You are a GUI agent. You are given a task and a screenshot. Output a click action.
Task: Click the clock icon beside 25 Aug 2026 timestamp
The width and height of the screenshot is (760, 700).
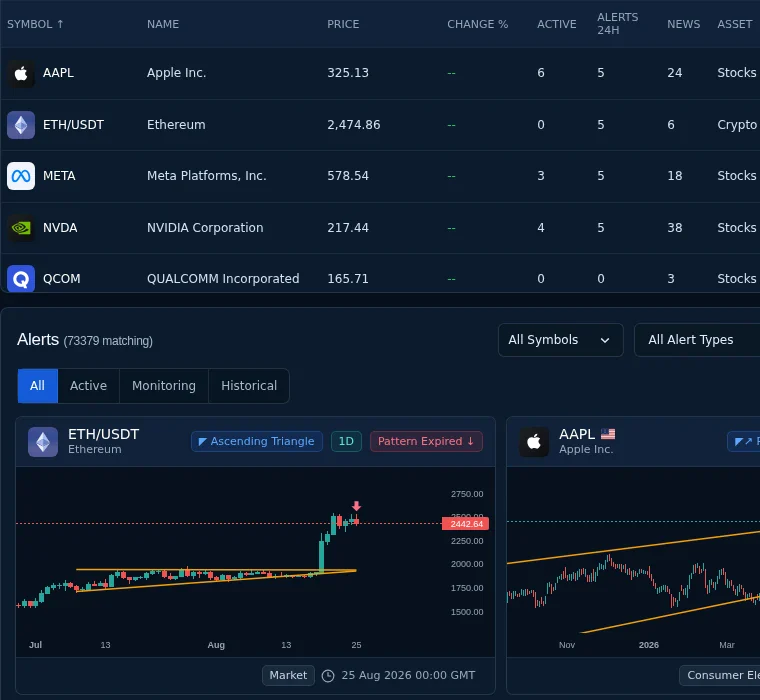(x=328, y=676)
